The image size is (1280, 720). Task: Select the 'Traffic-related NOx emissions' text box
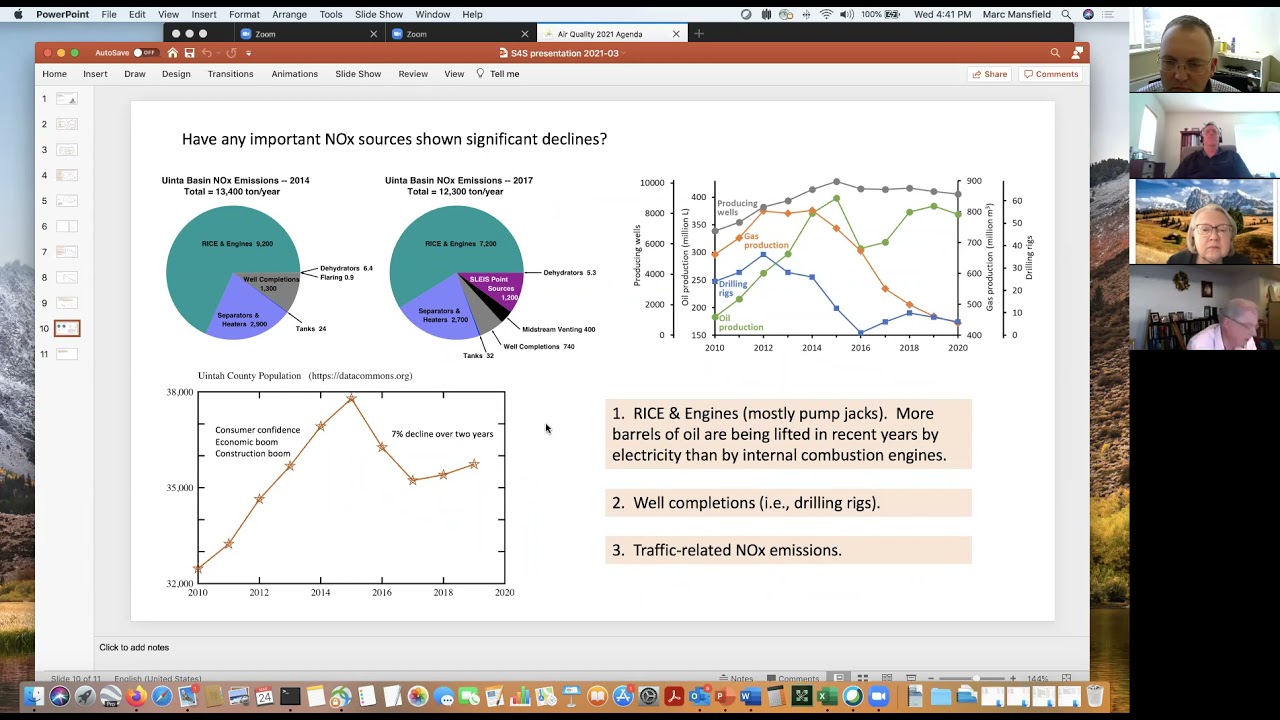(788, 550)
